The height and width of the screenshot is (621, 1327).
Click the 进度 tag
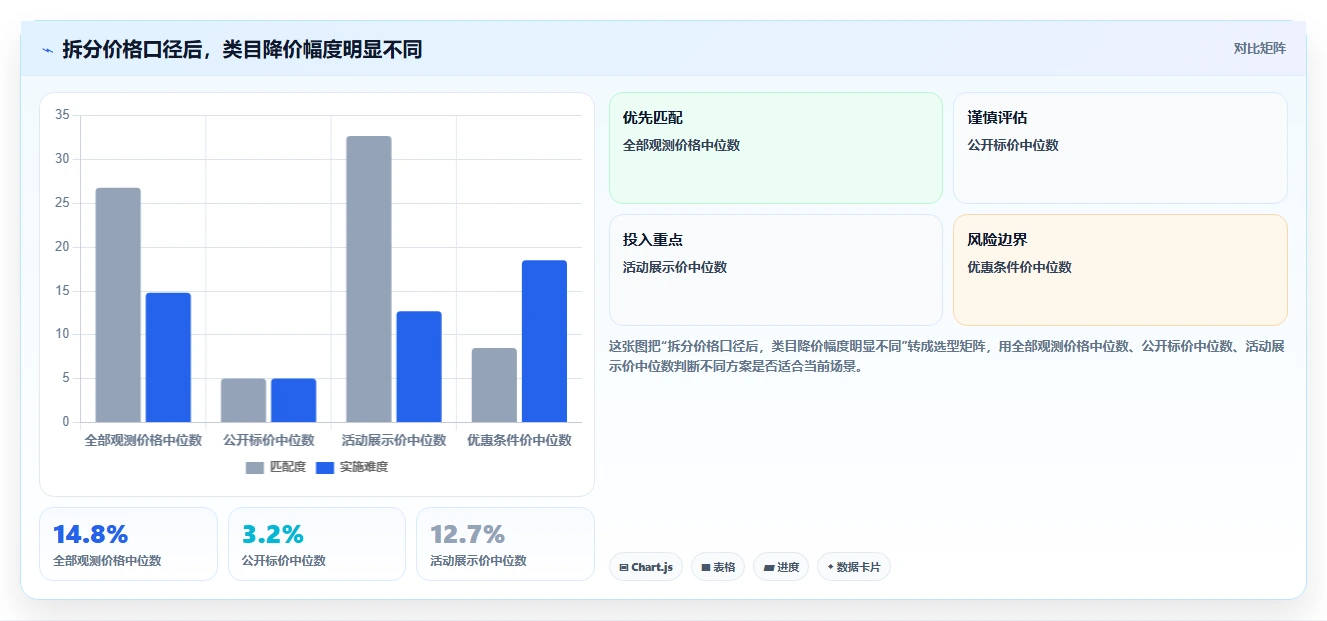[x=781, y=567]
